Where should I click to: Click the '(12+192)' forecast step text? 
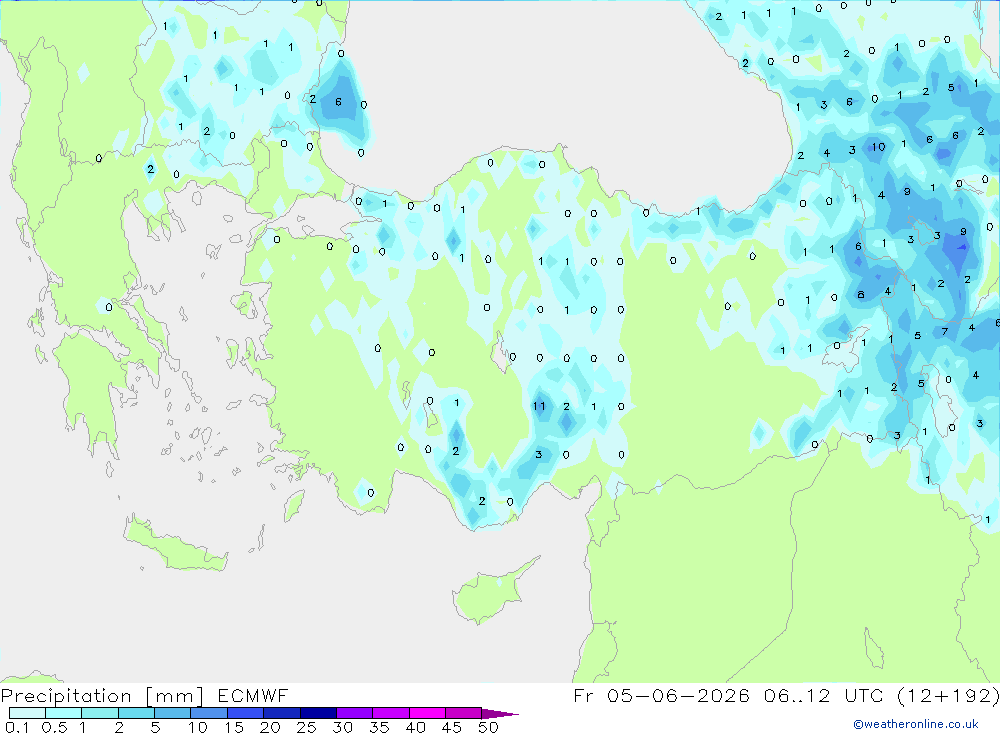[x=948, y=695]
